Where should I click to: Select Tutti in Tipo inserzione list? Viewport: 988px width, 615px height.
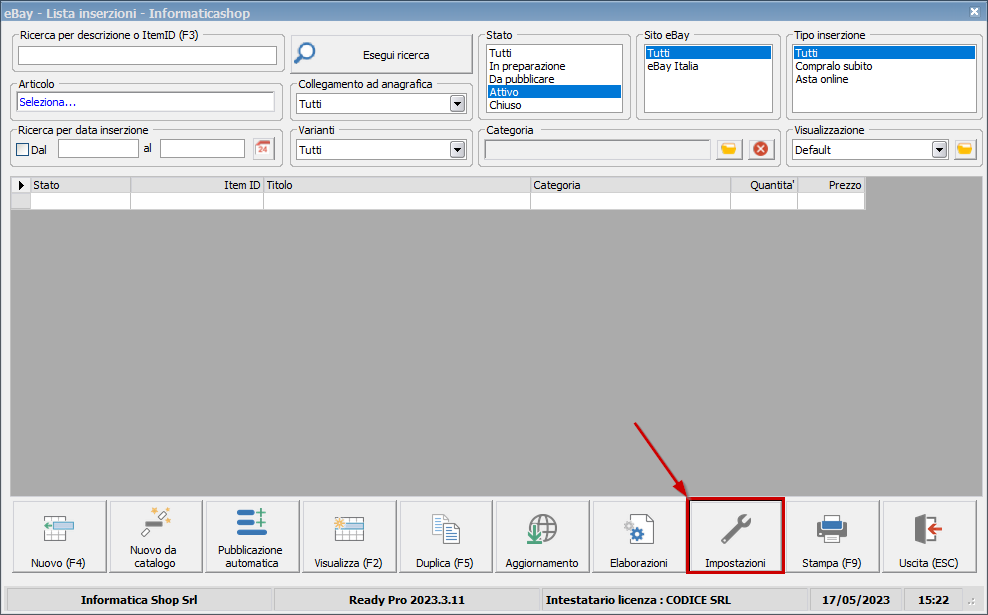(884, 53)
